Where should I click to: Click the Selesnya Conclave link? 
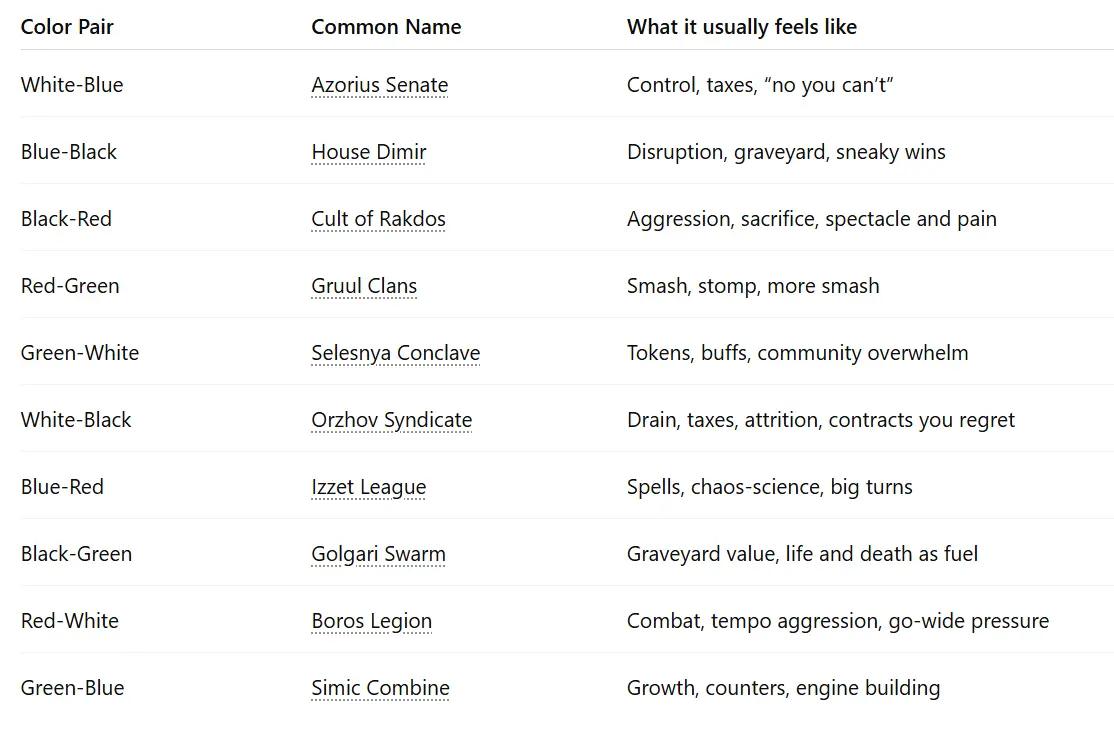click(x=395, y=353)
